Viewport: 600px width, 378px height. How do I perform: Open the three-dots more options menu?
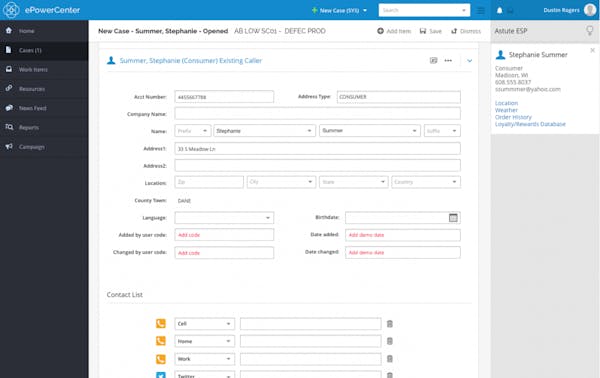448,60
